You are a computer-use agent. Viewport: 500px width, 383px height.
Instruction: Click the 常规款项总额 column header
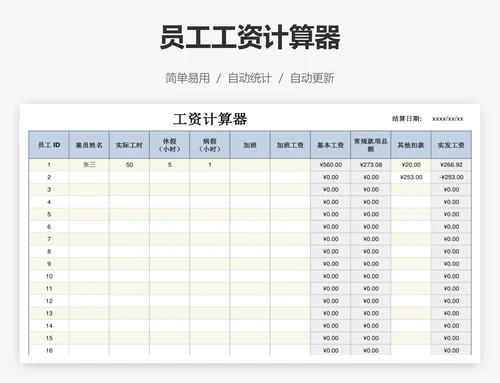click(x=371, y=145)
